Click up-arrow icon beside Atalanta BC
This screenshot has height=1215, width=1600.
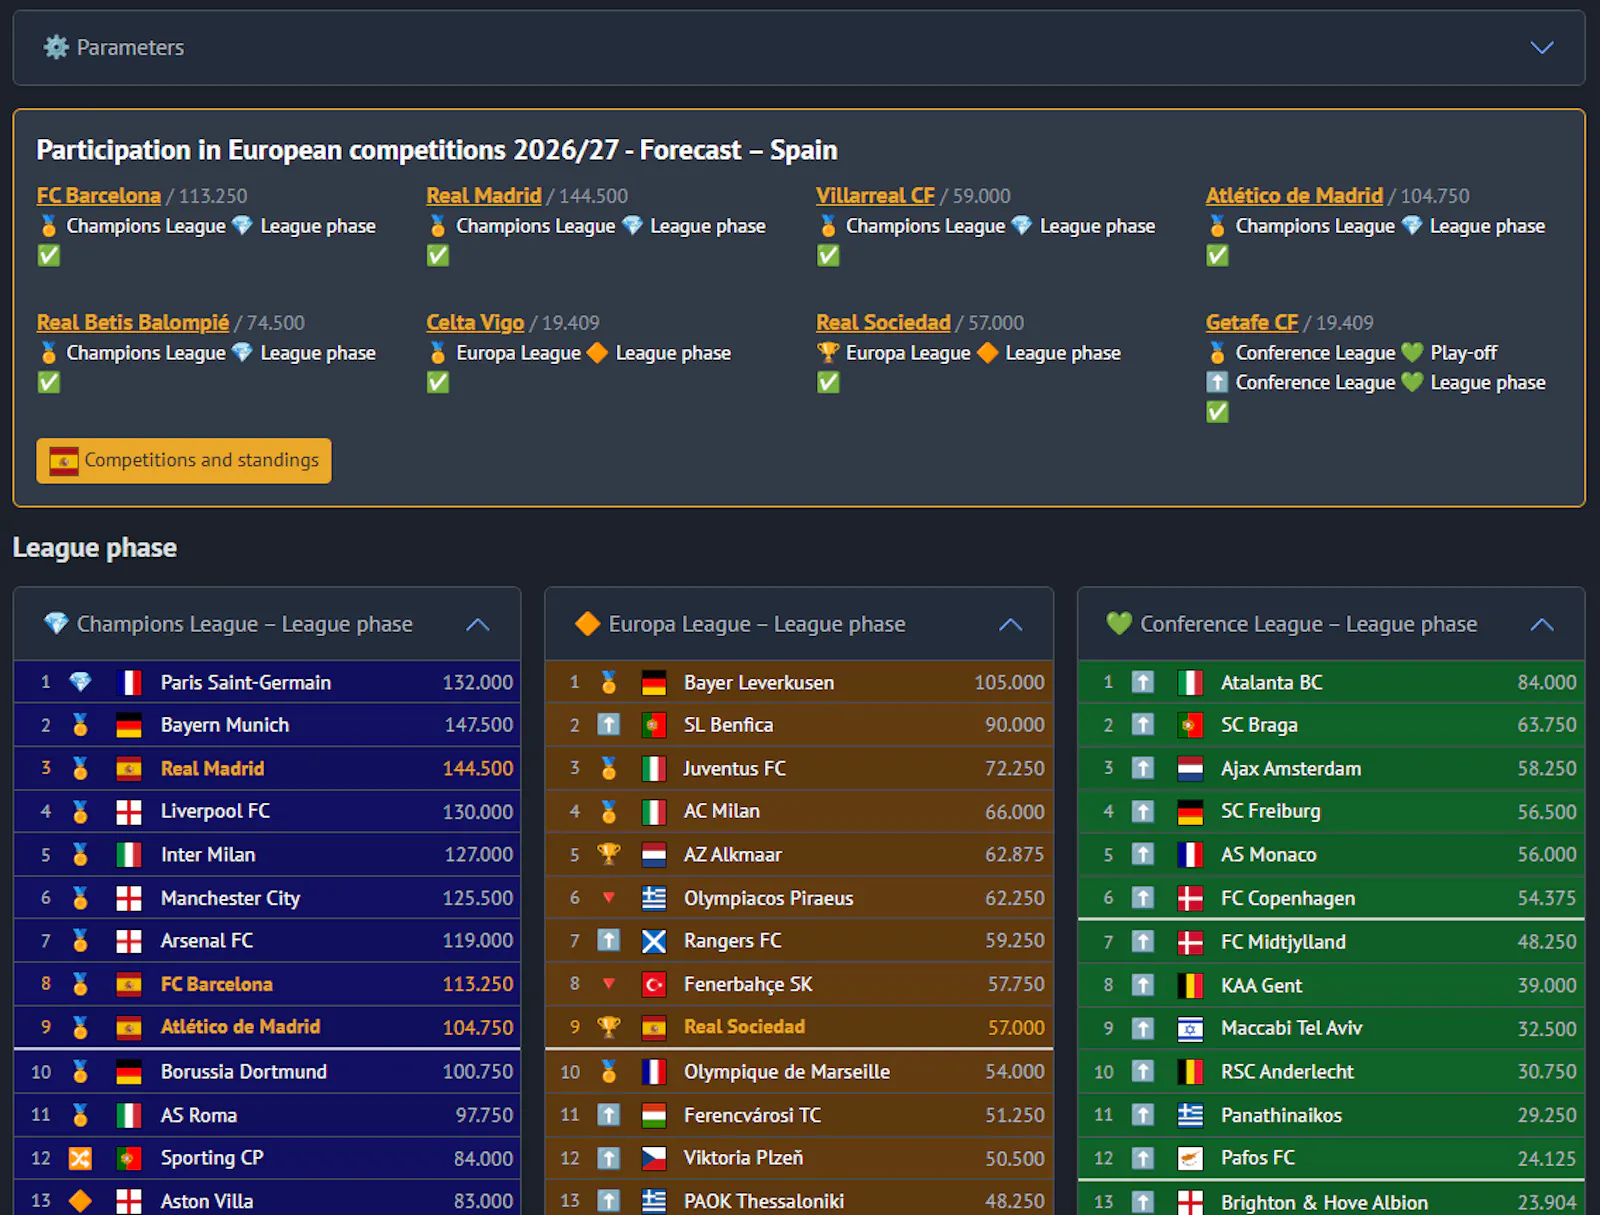1142,682
